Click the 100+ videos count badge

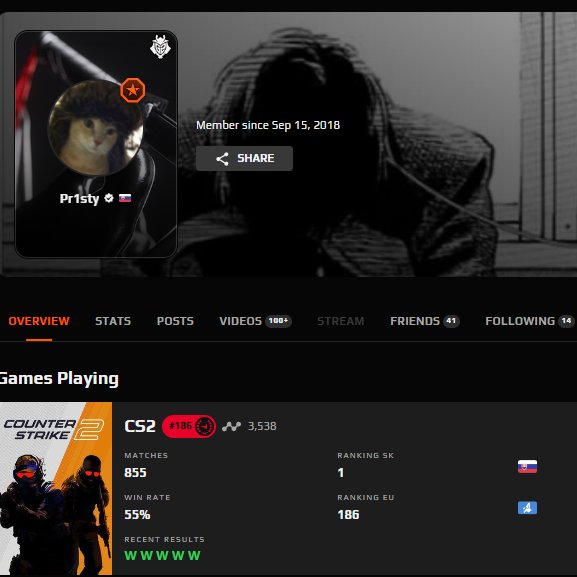point(279,321)
